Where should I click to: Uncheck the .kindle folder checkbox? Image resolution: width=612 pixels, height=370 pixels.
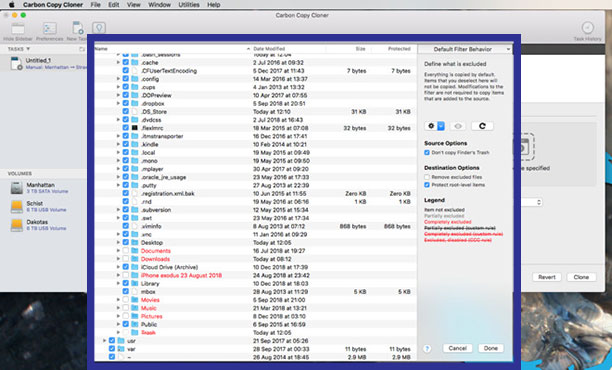click(125, 144)
